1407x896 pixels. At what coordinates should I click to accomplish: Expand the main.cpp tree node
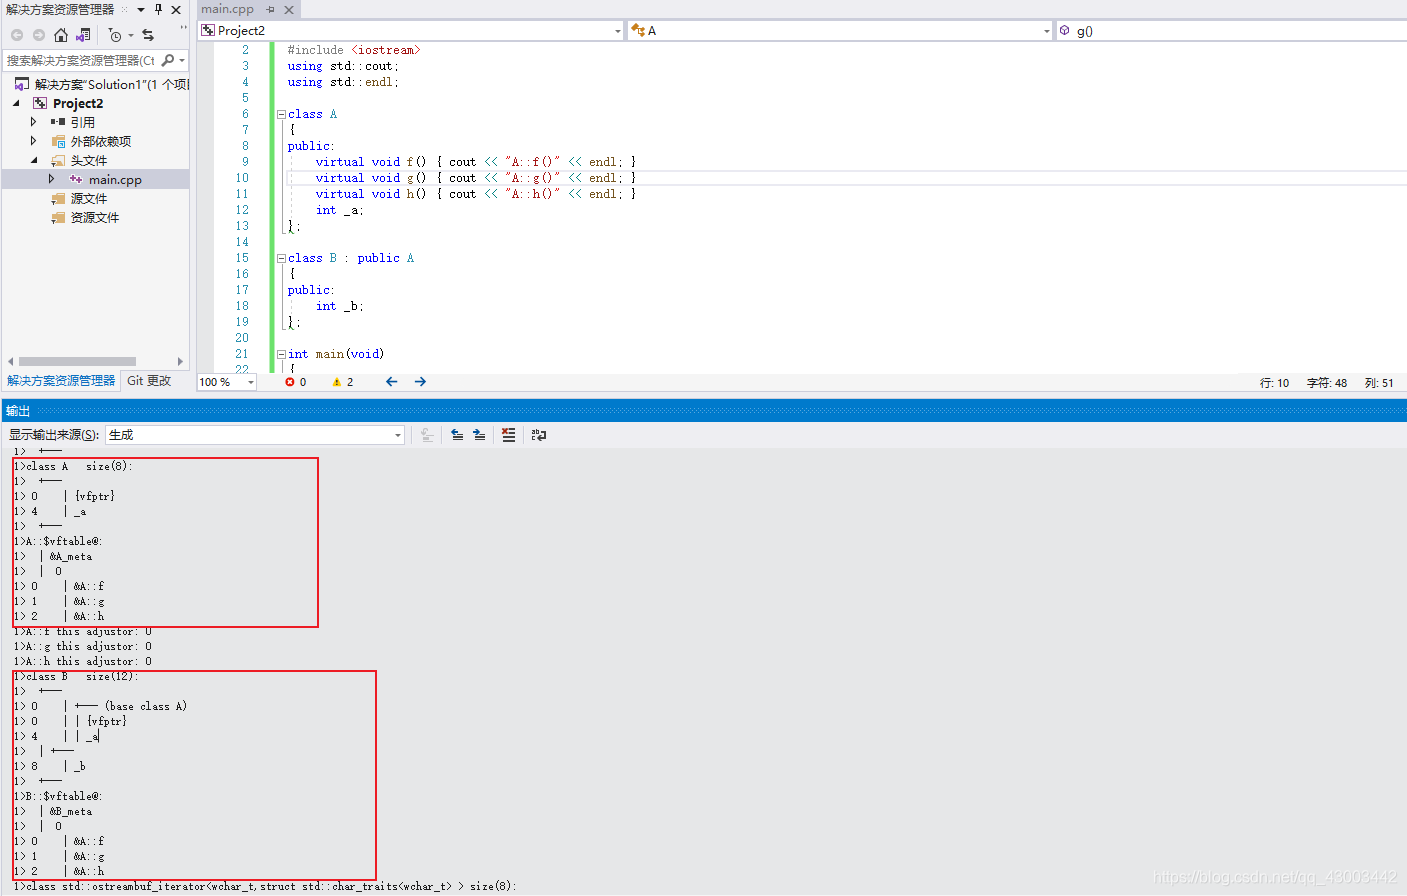tap(51, 179)
